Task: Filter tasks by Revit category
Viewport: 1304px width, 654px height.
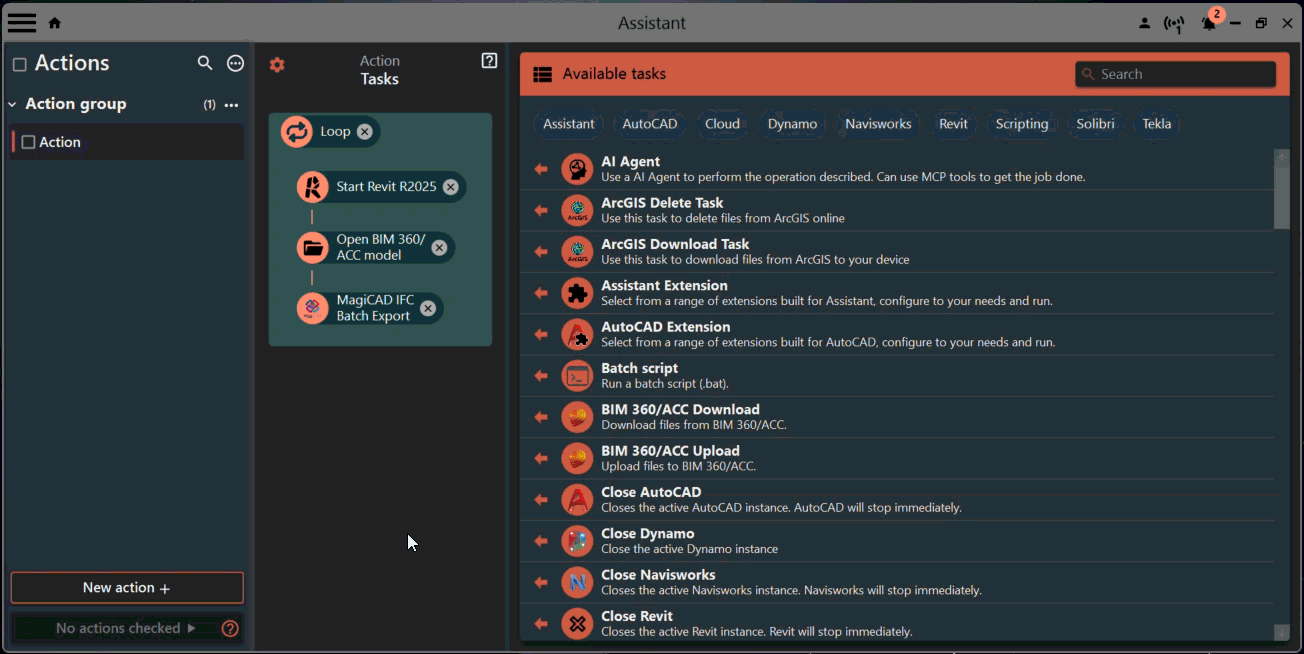Action: coord(953,124)
